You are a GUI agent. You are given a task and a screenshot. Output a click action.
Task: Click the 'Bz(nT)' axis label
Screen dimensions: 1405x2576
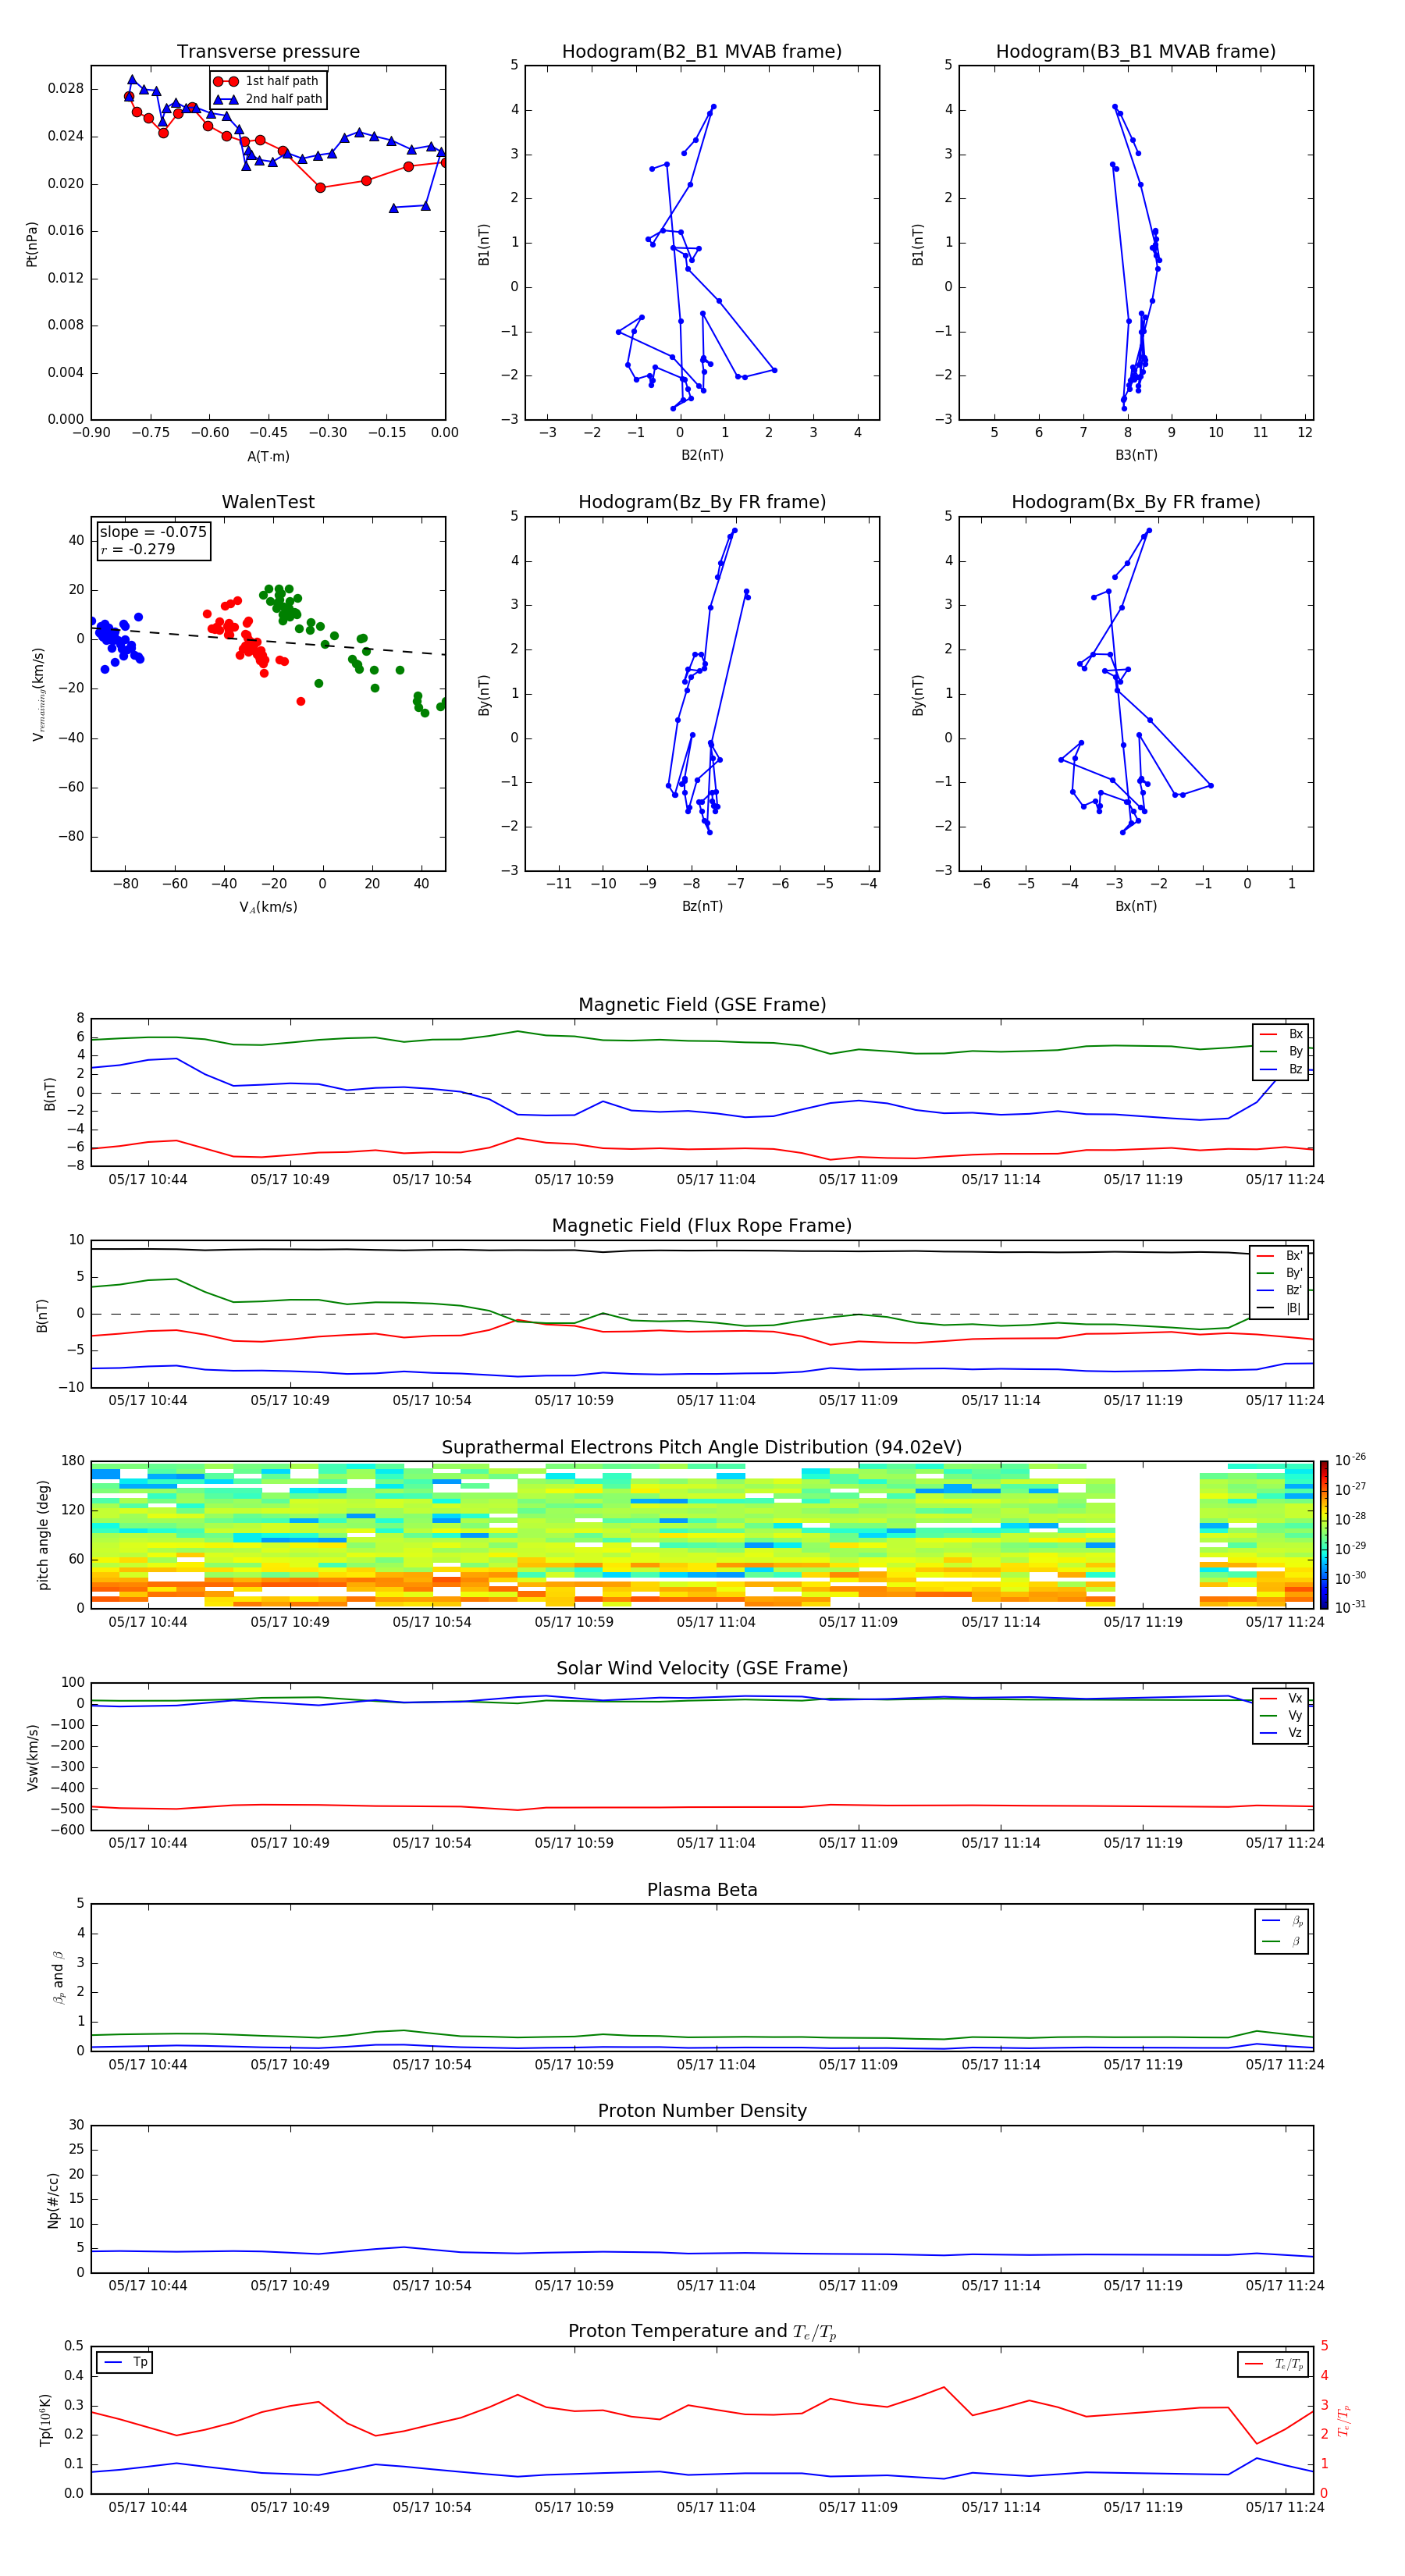pos(702,906)
